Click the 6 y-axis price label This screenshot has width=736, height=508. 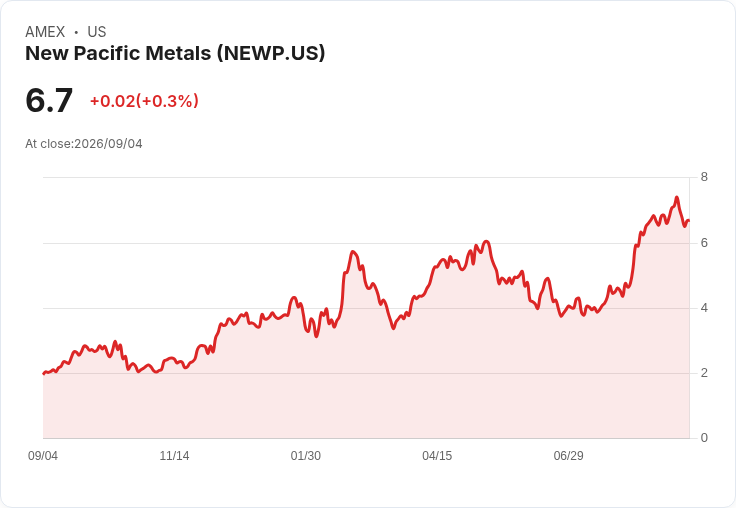[x=704, y=243]
